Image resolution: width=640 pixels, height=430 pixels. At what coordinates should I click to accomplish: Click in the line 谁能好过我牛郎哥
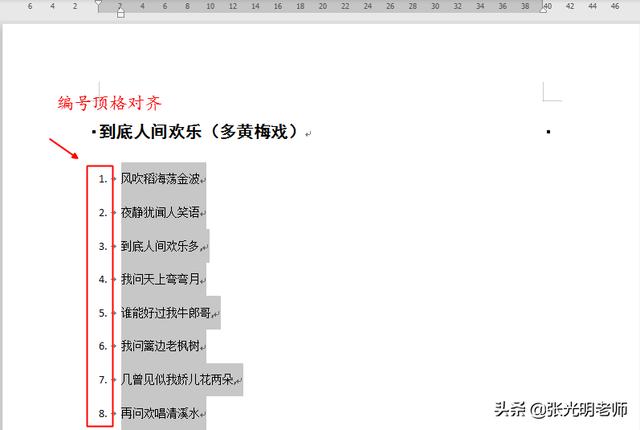coord(166,313)
